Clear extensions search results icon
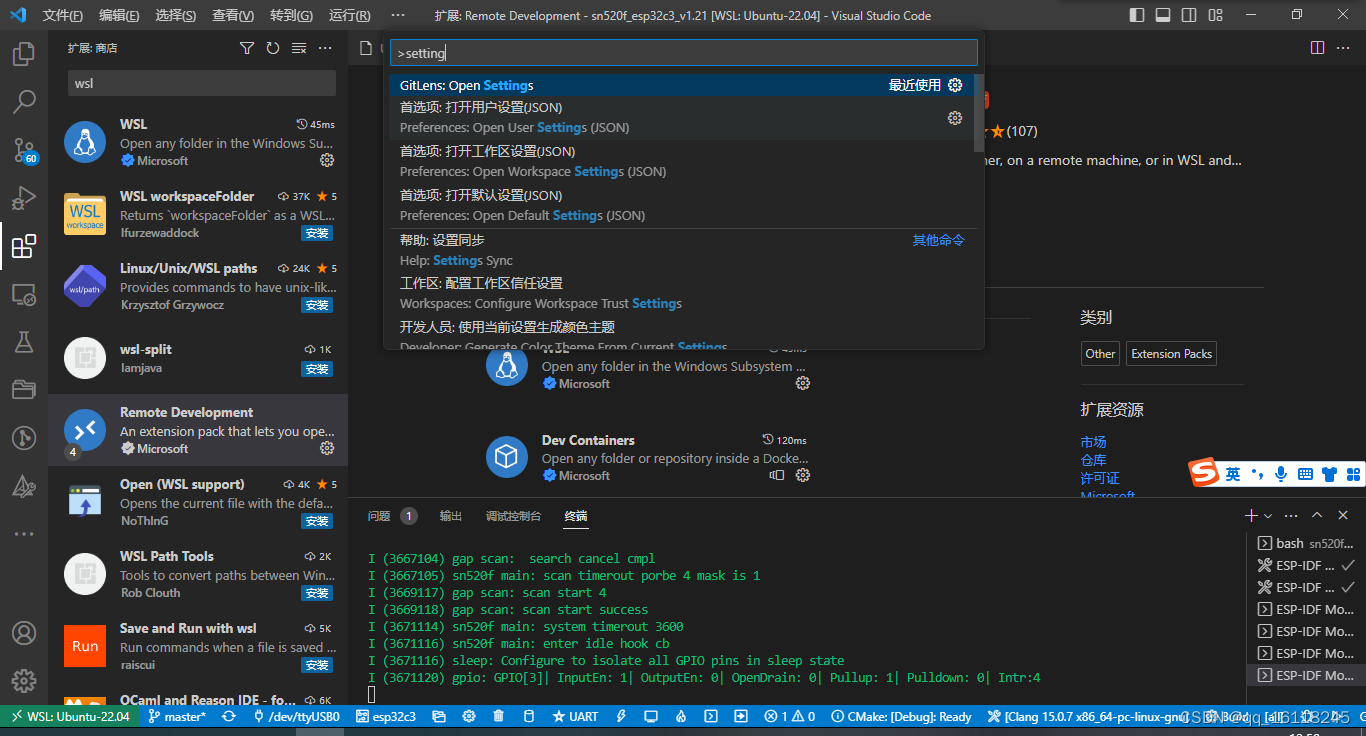 click(x=299, y=48)
